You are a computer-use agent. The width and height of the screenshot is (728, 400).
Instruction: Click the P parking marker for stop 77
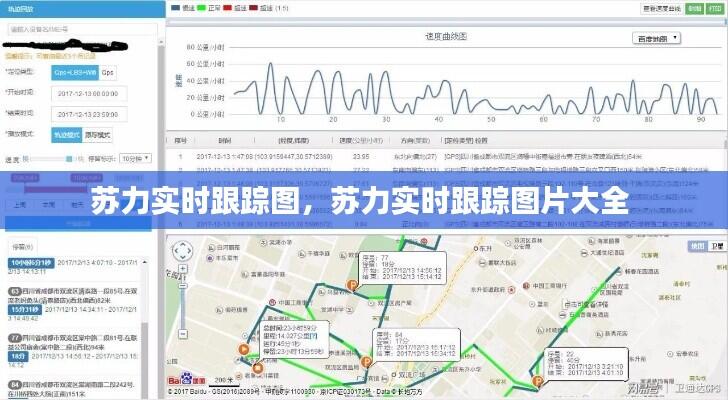tap(352, 285)
